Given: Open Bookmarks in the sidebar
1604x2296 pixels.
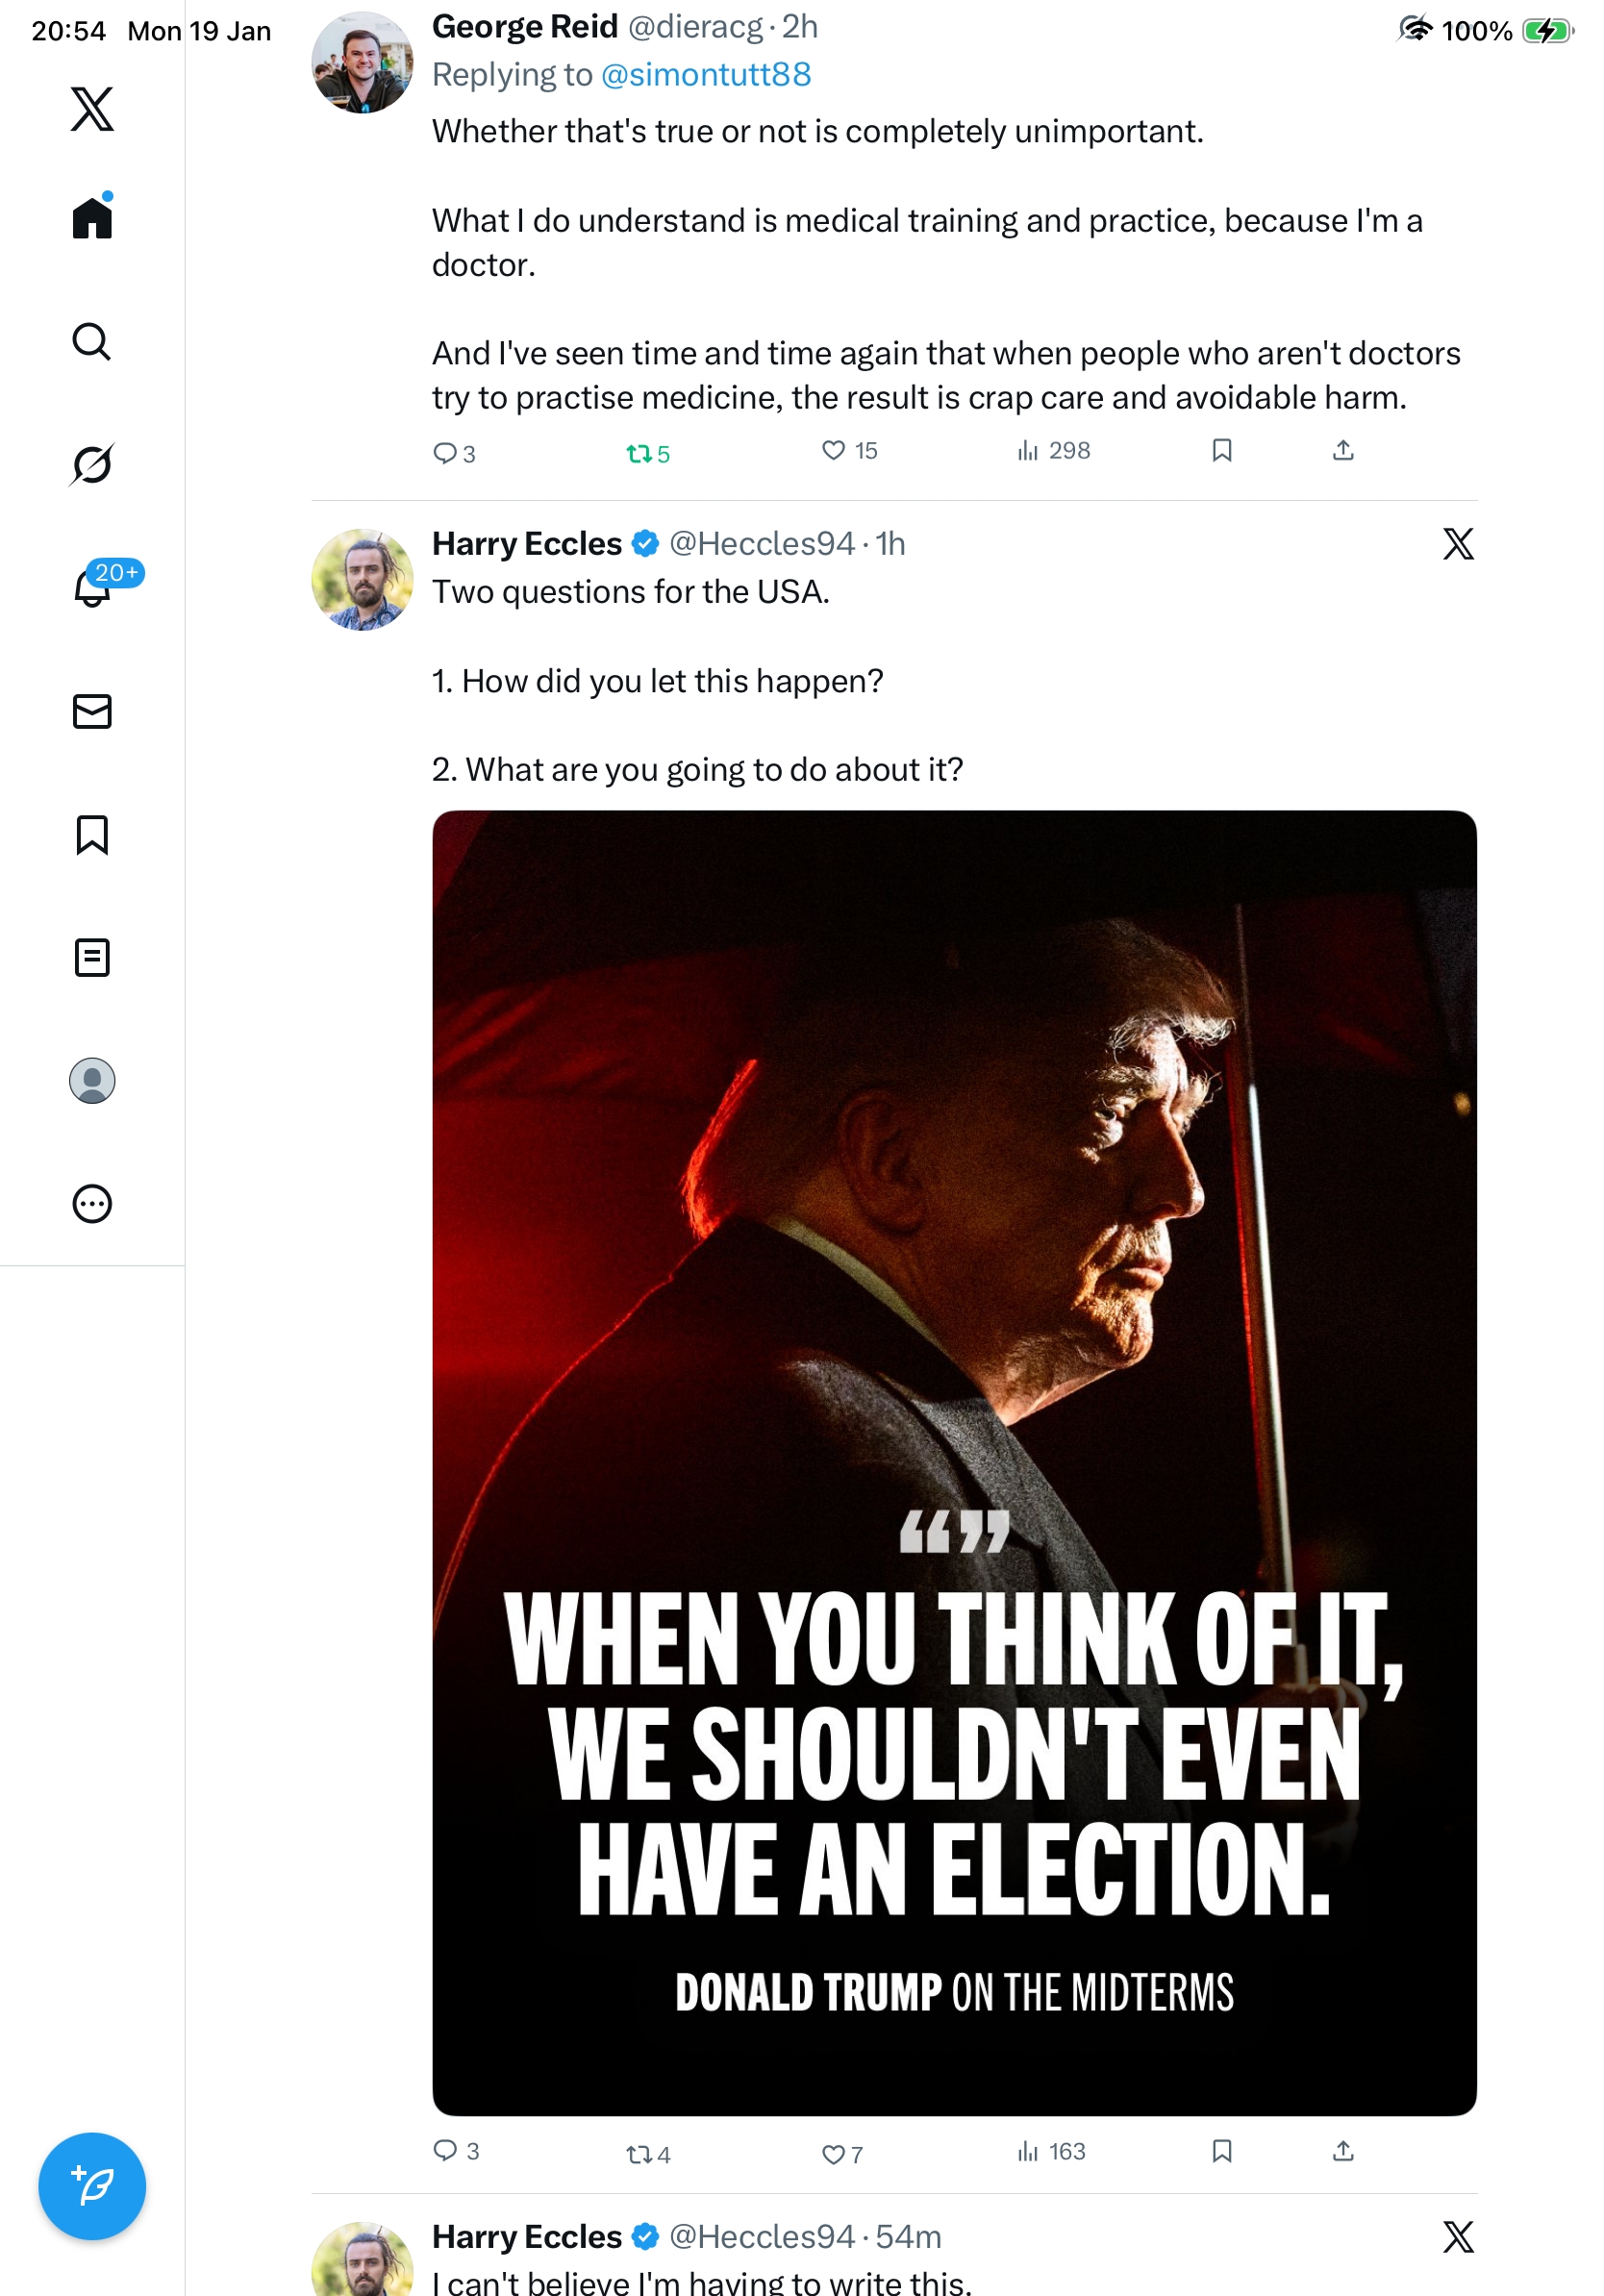Looking at the screenshot, I should (x=92, y=834).
